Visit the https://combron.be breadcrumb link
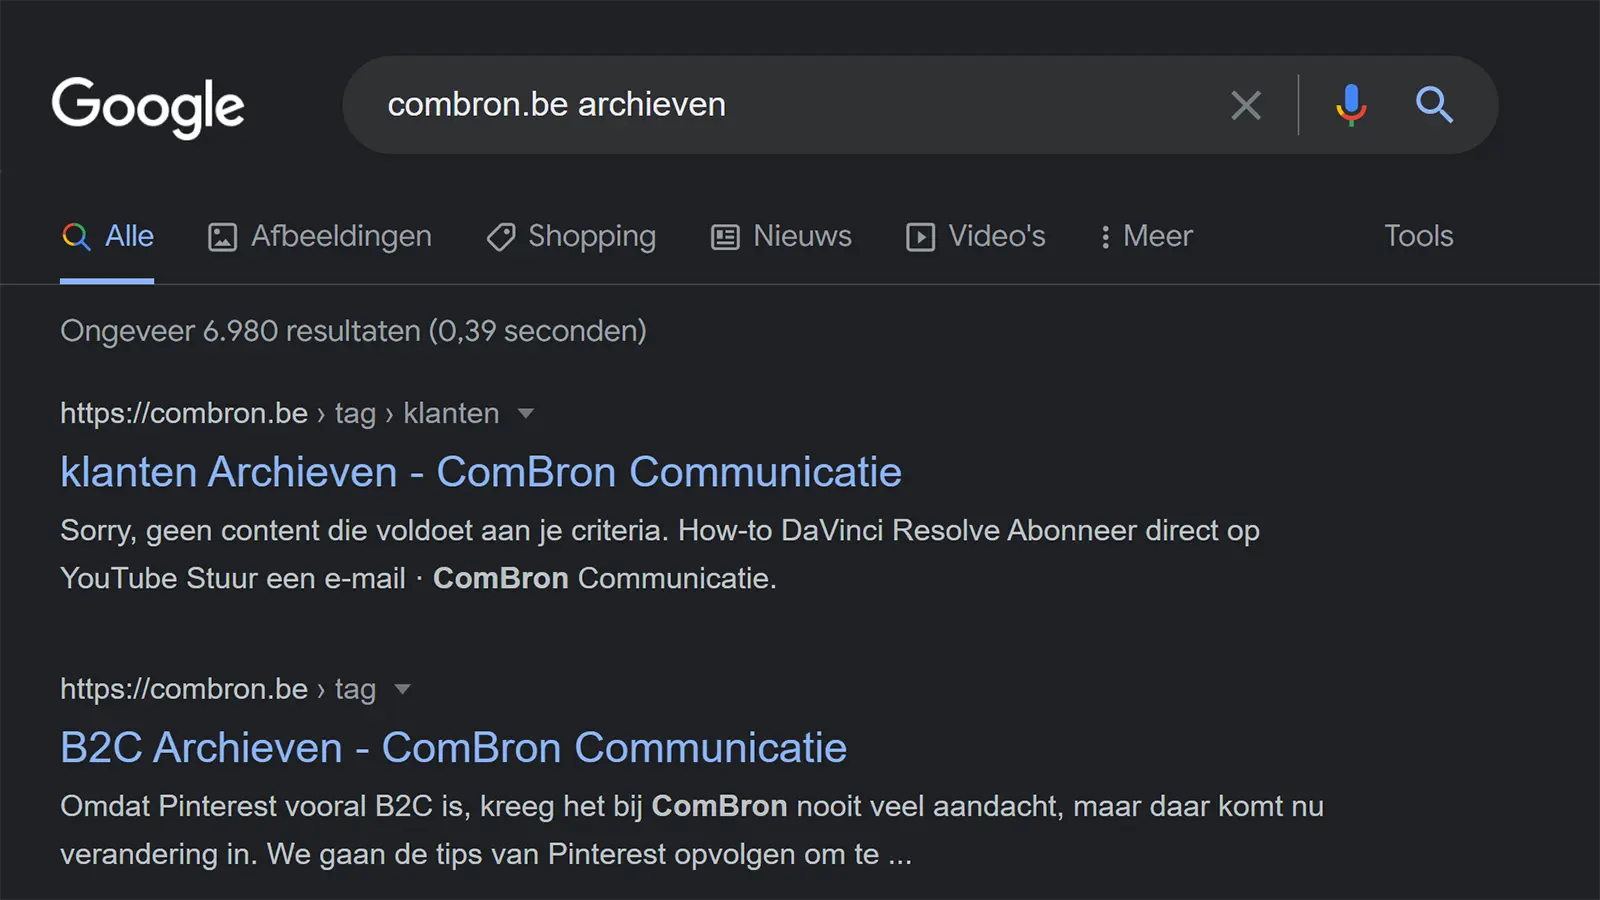This screenshot has width=1600, height=900. 183,413
